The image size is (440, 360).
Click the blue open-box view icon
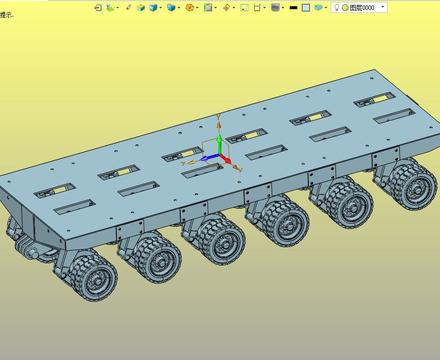pyautogui.click(x=171, y=7)
